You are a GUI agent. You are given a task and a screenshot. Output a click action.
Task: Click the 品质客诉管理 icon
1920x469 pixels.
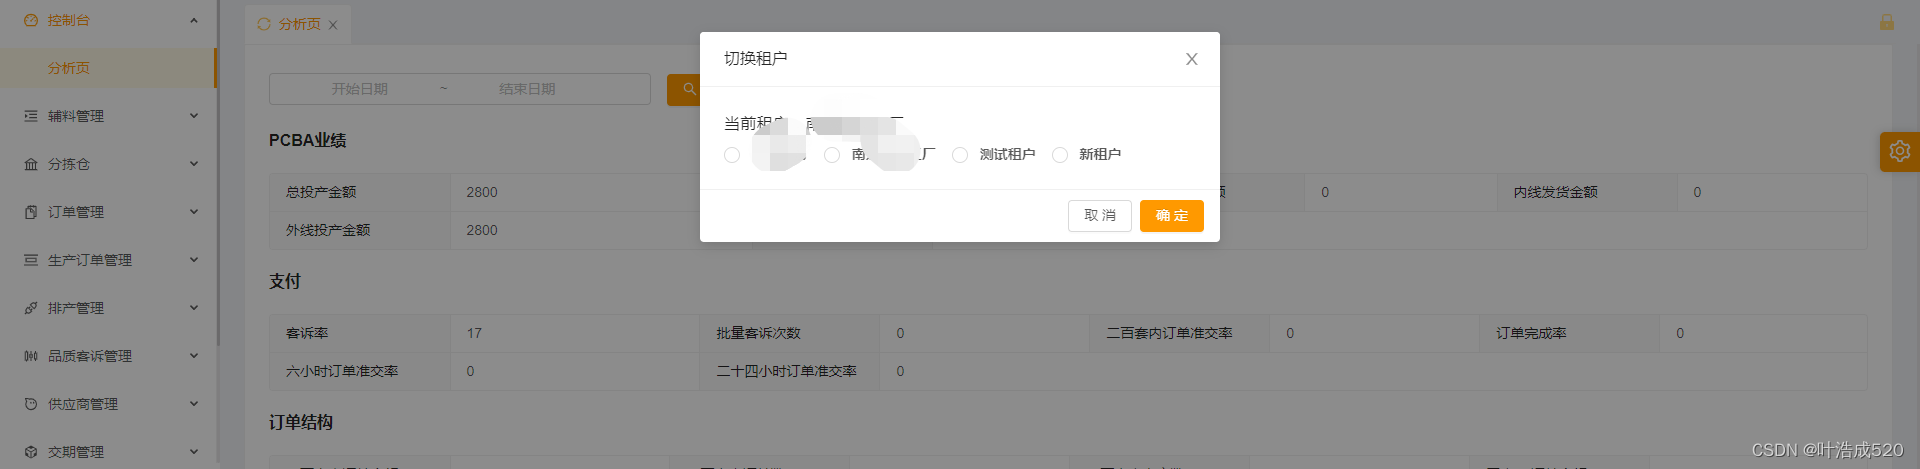coord(31,356)
